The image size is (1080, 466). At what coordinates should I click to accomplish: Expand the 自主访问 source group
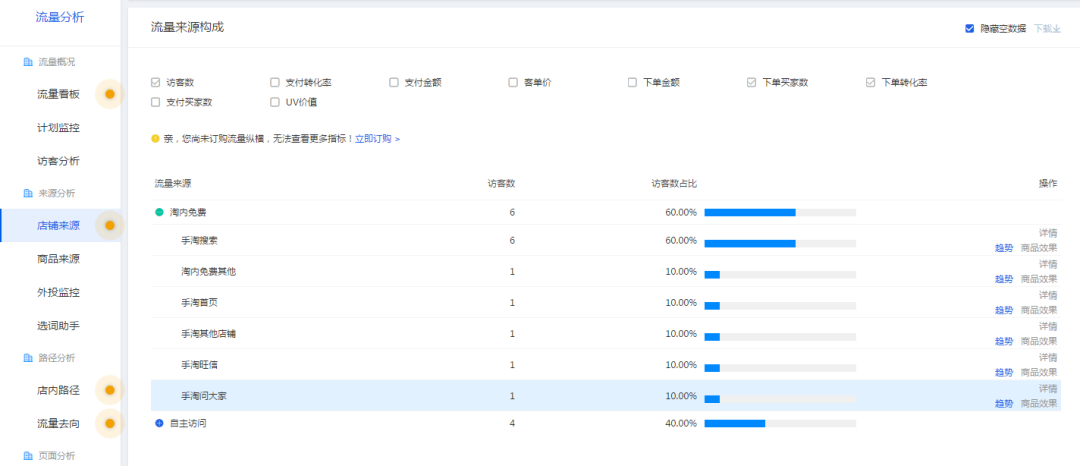(x=159, y=424)
